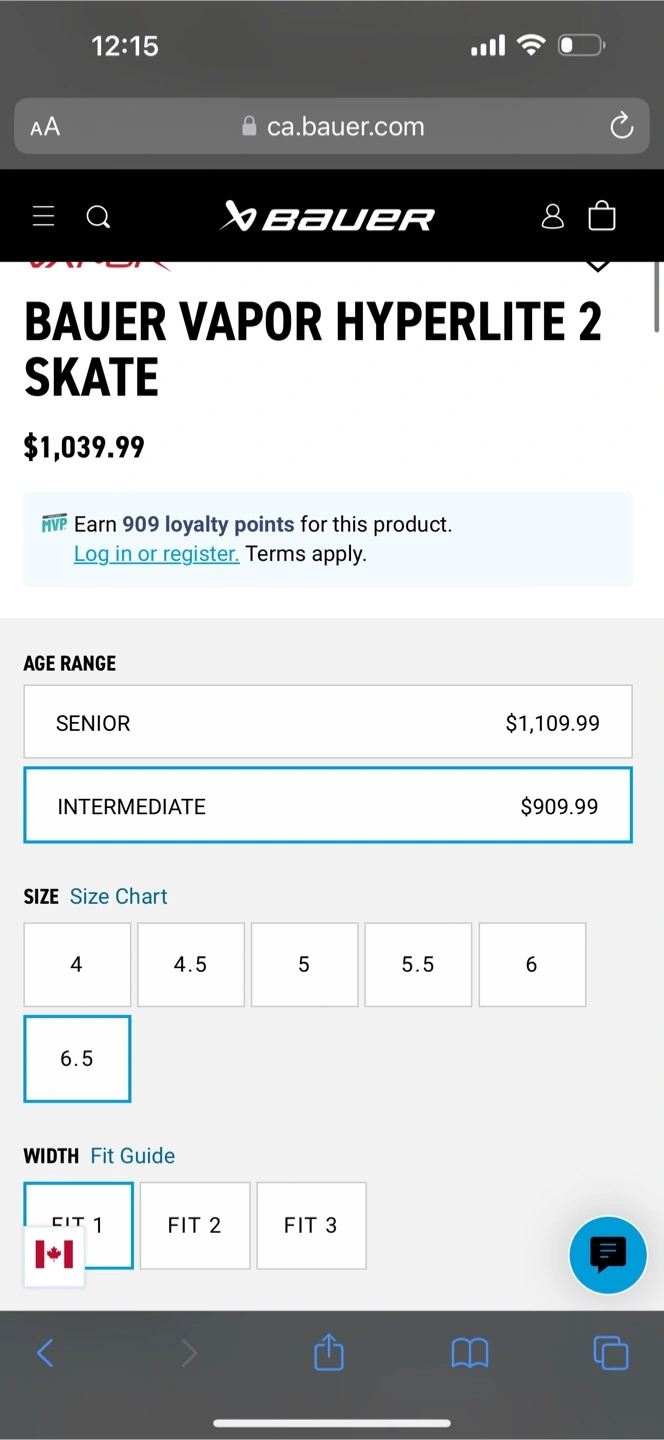Choose the Fit 2 width
Viewport: 664px width, 1440px height.
tap(195, 1225)
